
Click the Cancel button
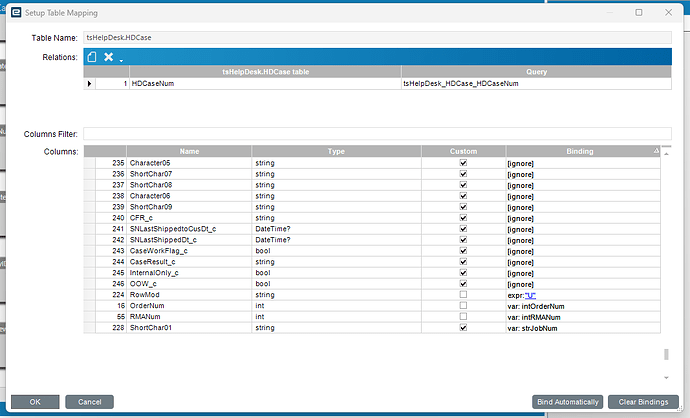[x=89, y=402]
